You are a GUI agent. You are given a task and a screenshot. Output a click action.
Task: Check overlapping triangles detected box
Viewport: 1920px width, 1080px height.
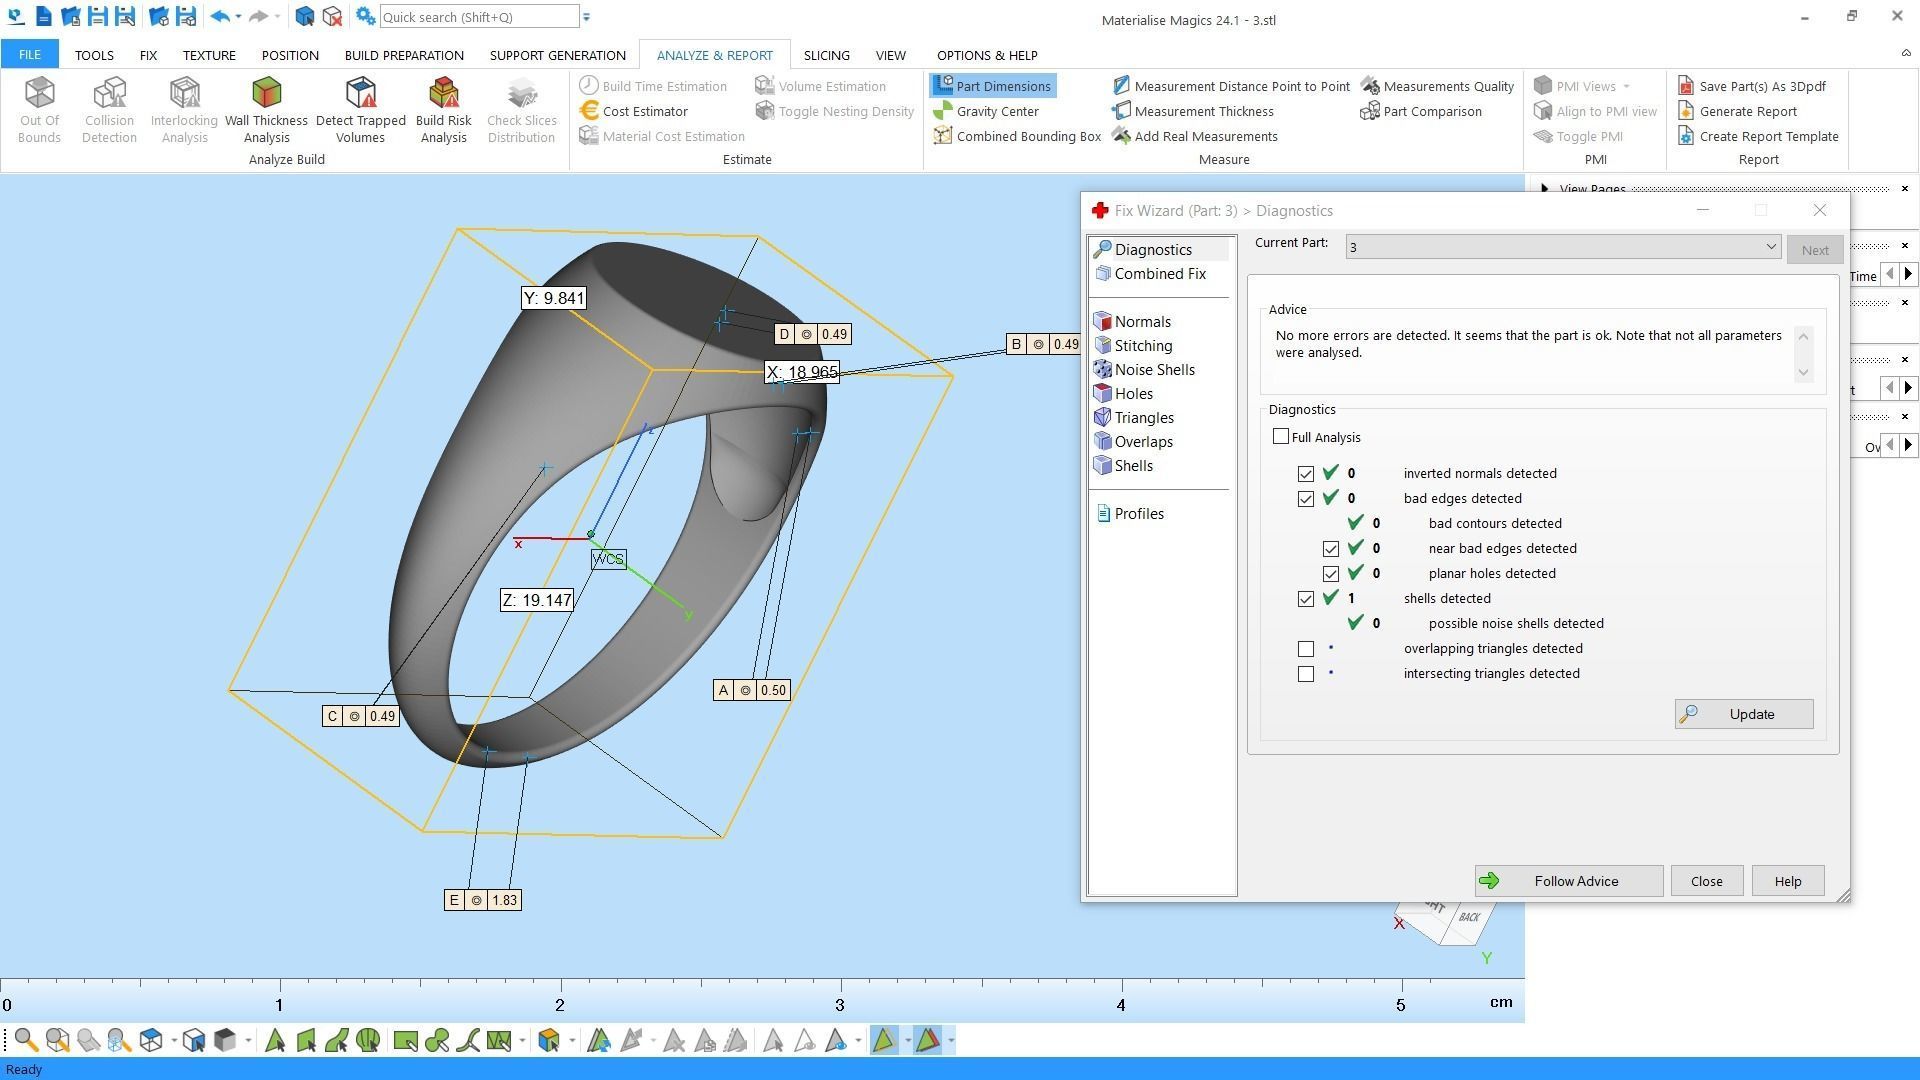coord(1306,649)
